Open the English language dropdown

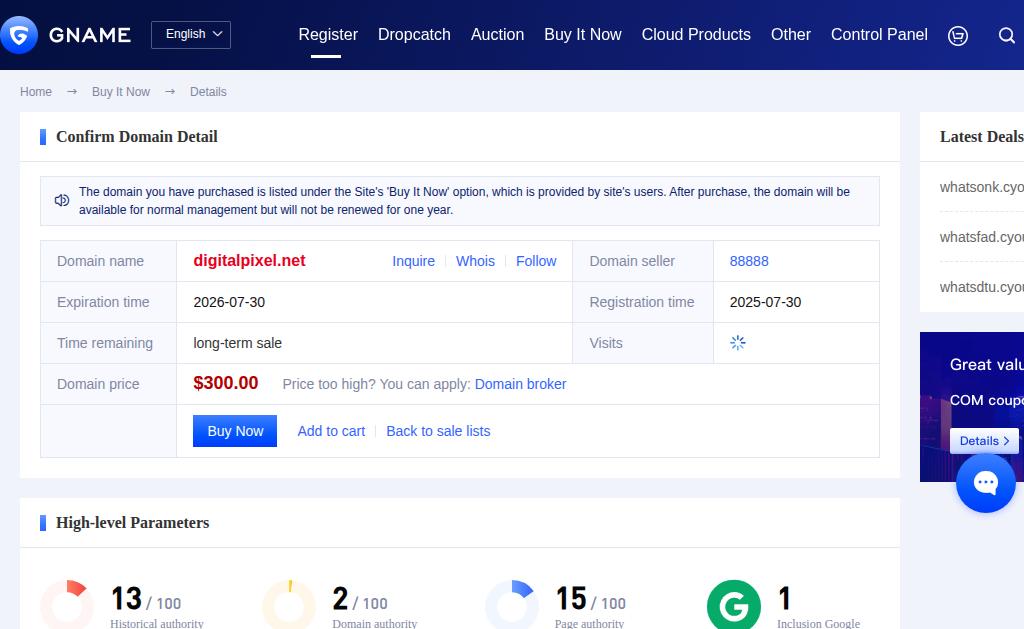pos(191,35)
